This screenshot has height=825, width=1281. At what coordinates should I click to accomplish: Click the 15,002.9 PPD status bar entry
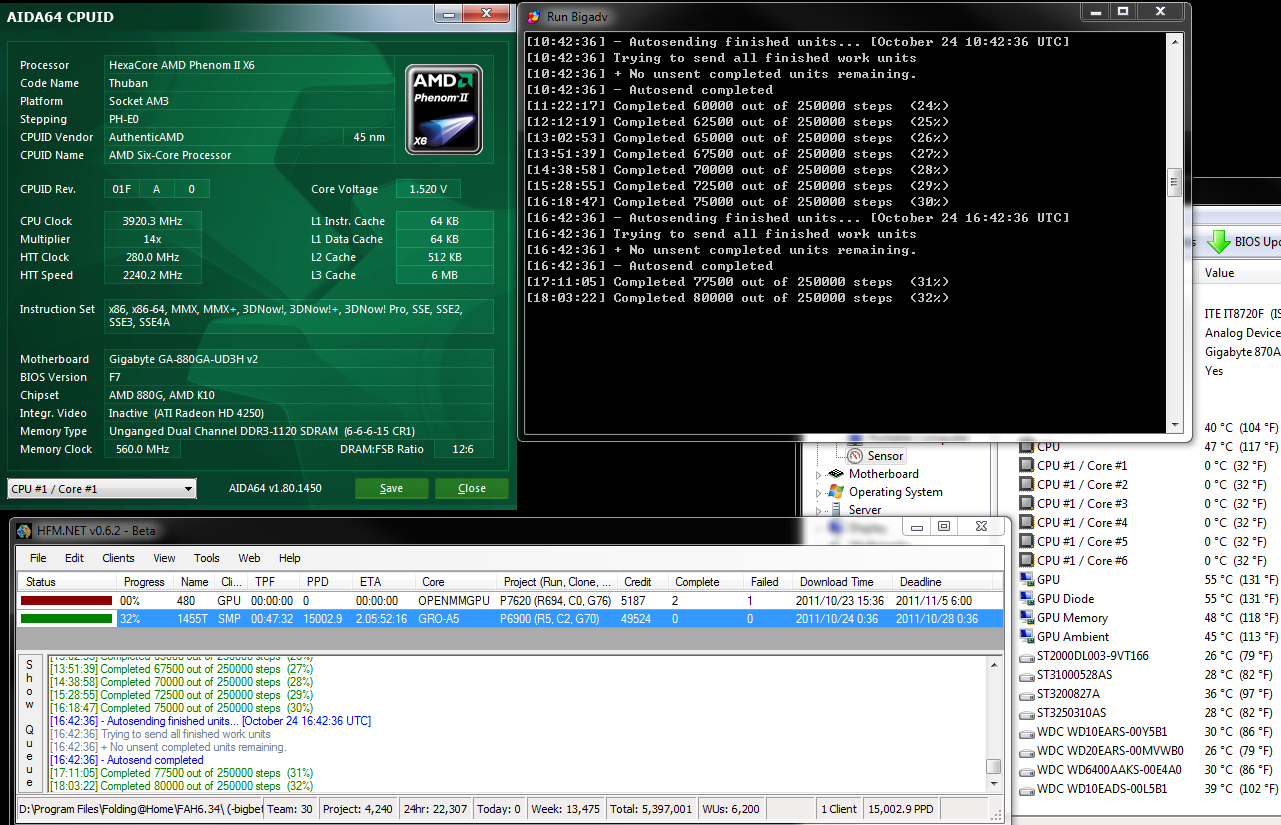click(x=902, y=808)
